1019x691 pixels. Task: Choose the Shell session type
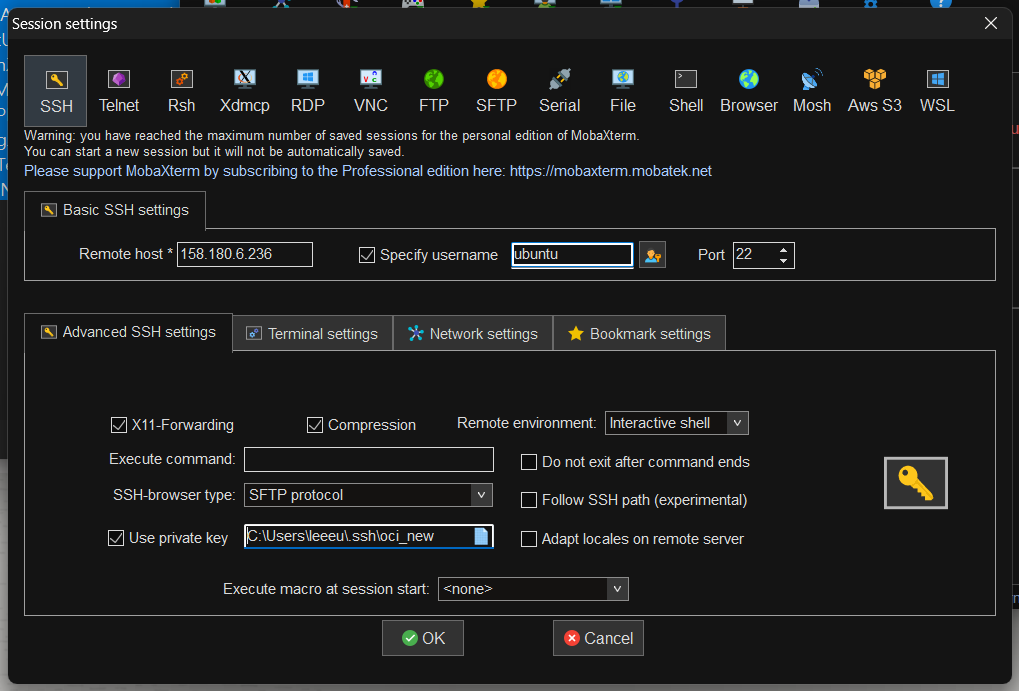(686, 91)
